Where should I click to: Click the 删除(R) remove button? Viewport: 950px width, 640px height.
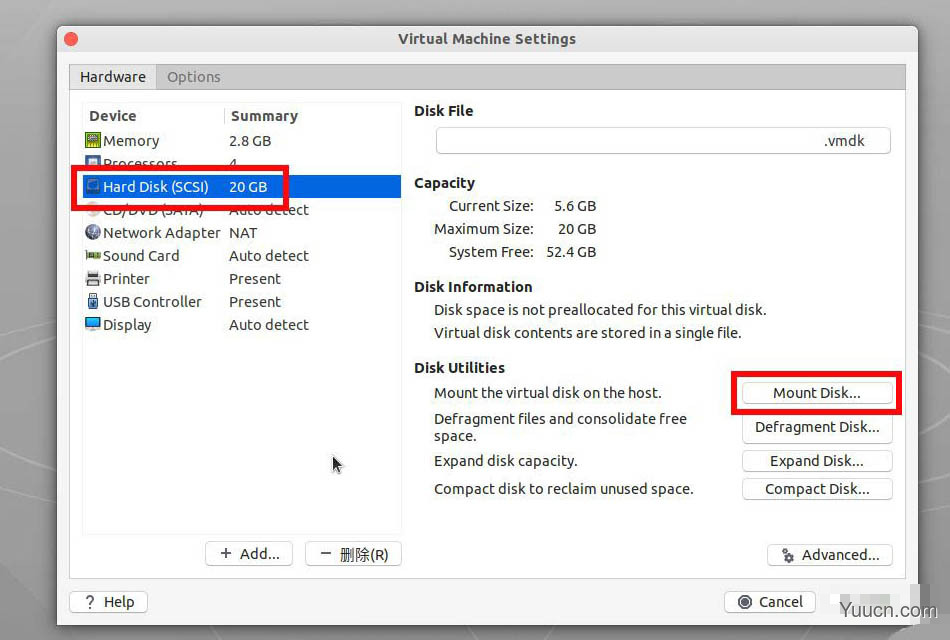353,553
